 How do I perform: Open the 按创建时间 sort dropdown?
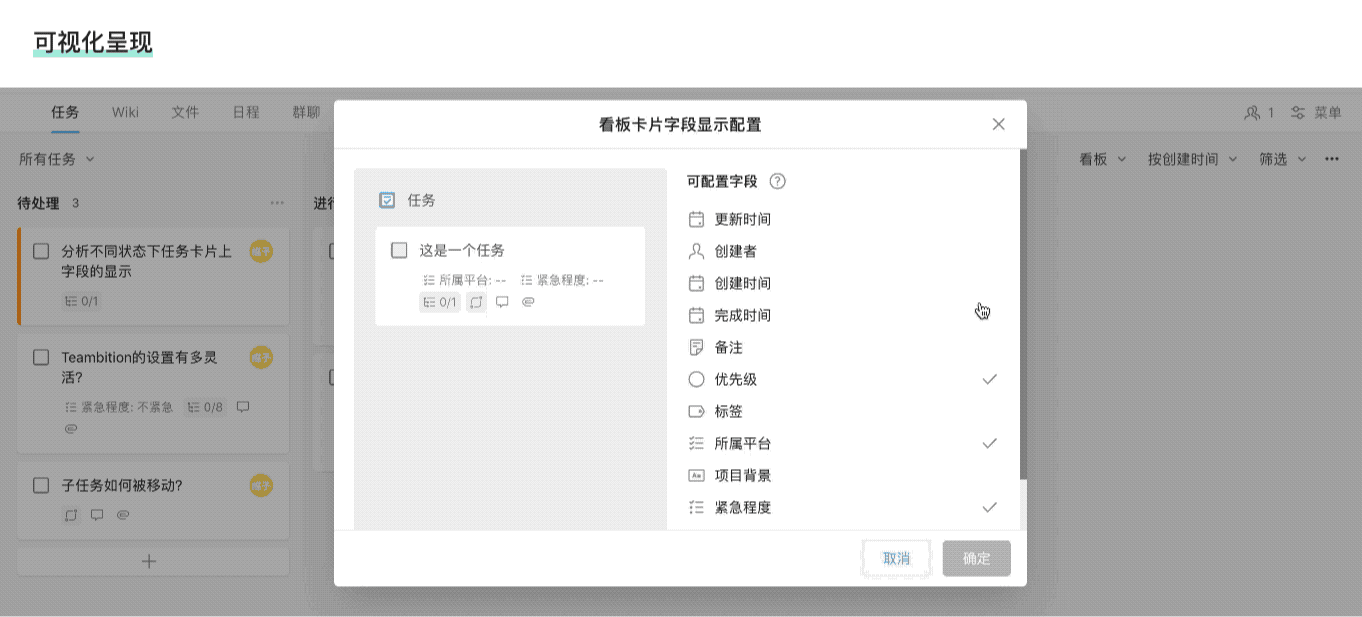(1192, 159)
